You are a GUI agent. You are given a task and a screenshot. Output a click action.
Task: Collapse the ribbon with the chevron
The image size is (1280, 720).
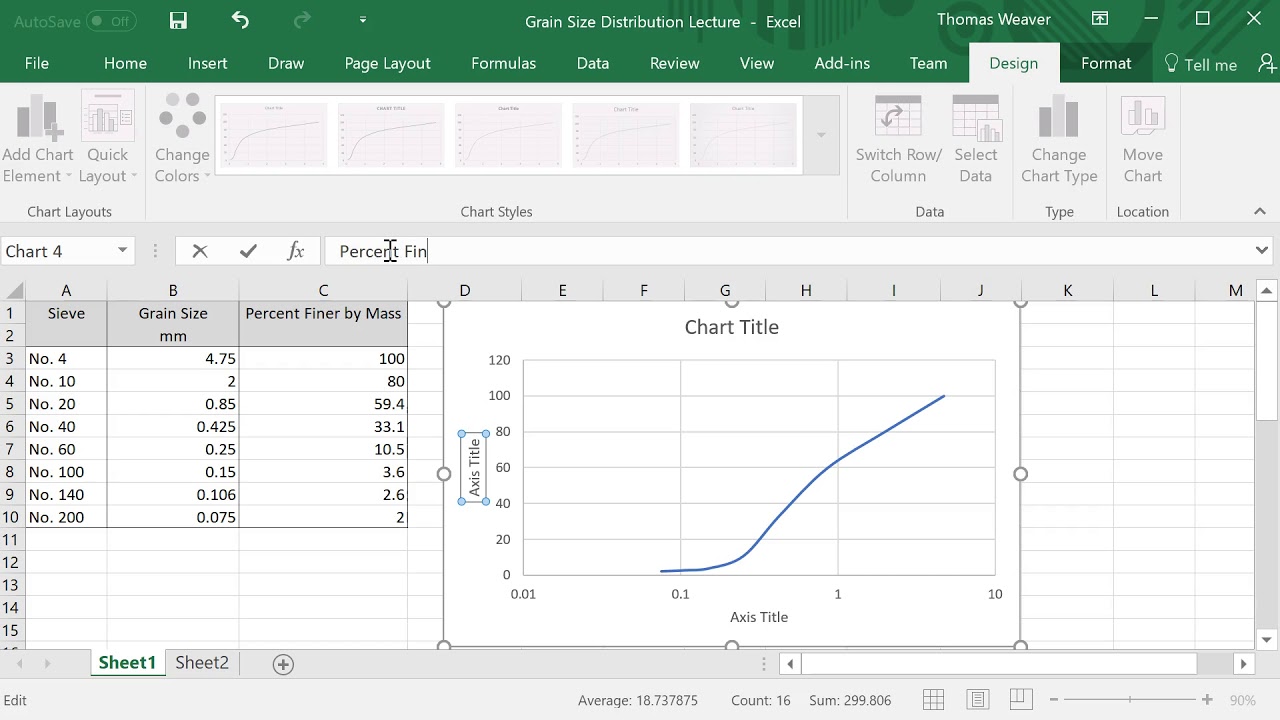tap(1260, 211)
